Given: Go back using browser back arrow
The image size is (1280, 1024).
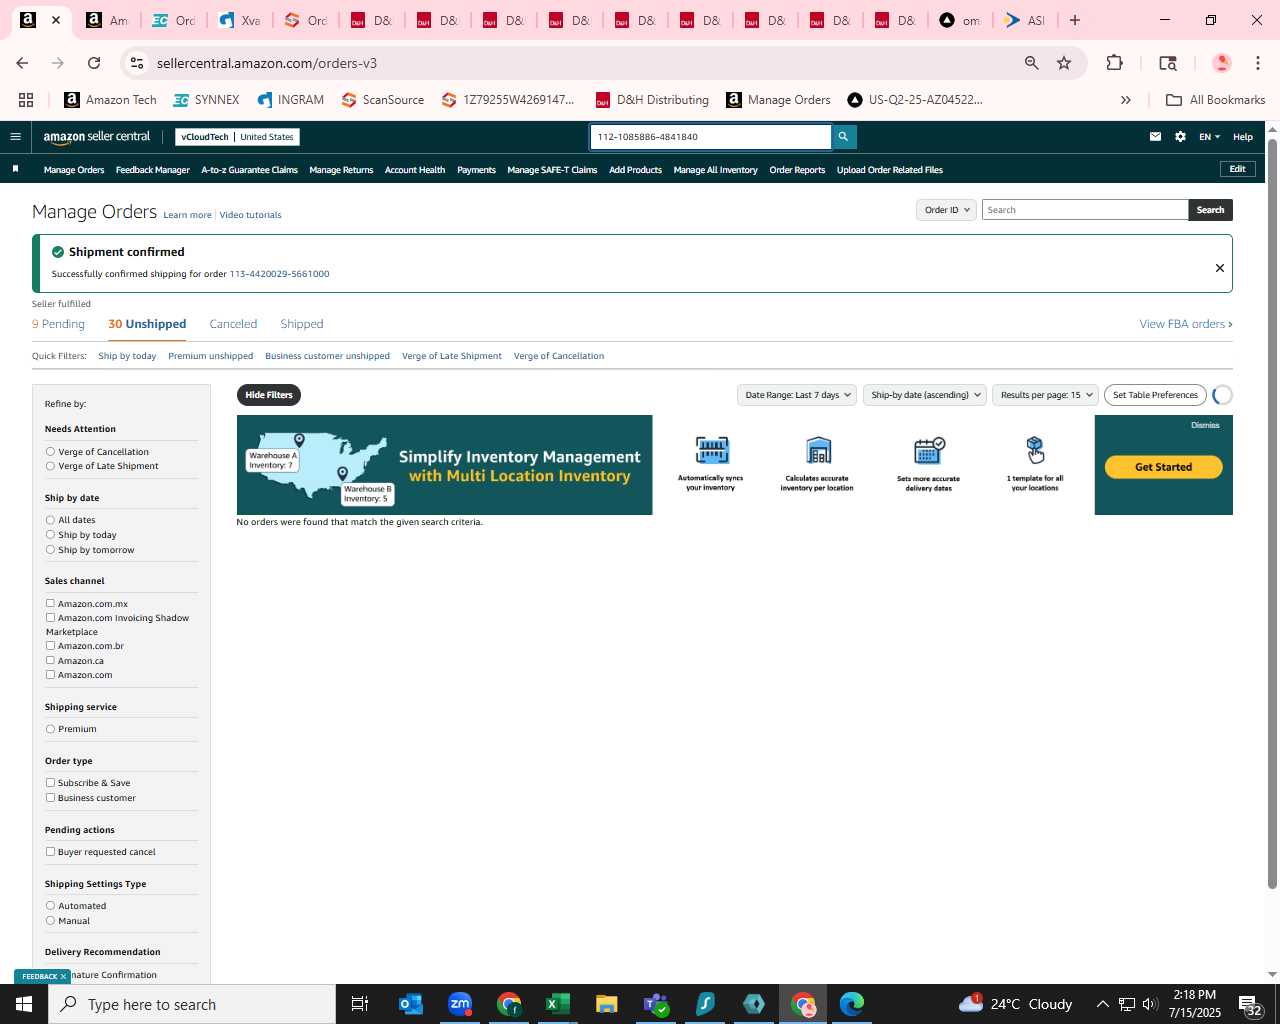Looking at the screenshot, I should 22,63.
